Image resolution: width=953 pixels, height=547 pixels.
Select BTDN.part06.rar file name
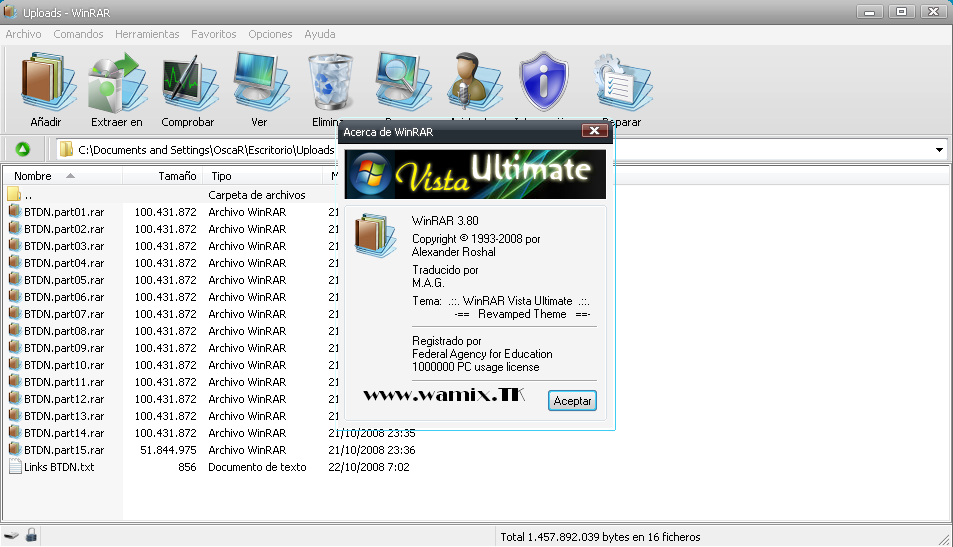coord(64,297)
